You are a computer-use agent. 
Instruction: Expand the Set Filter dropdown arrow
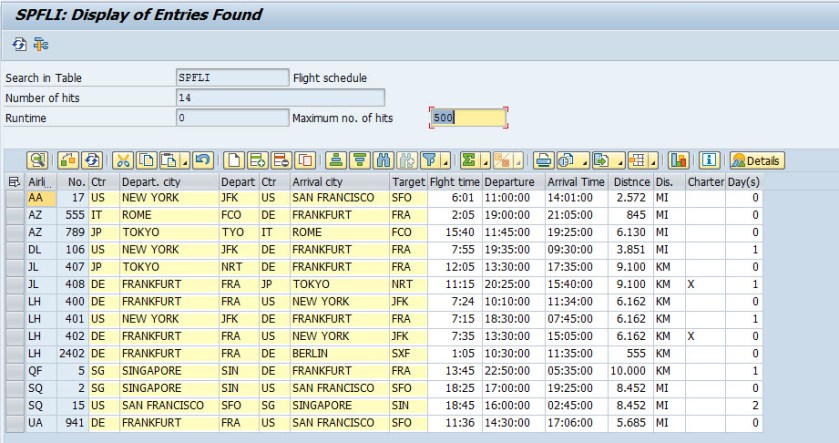click(444, 161)
